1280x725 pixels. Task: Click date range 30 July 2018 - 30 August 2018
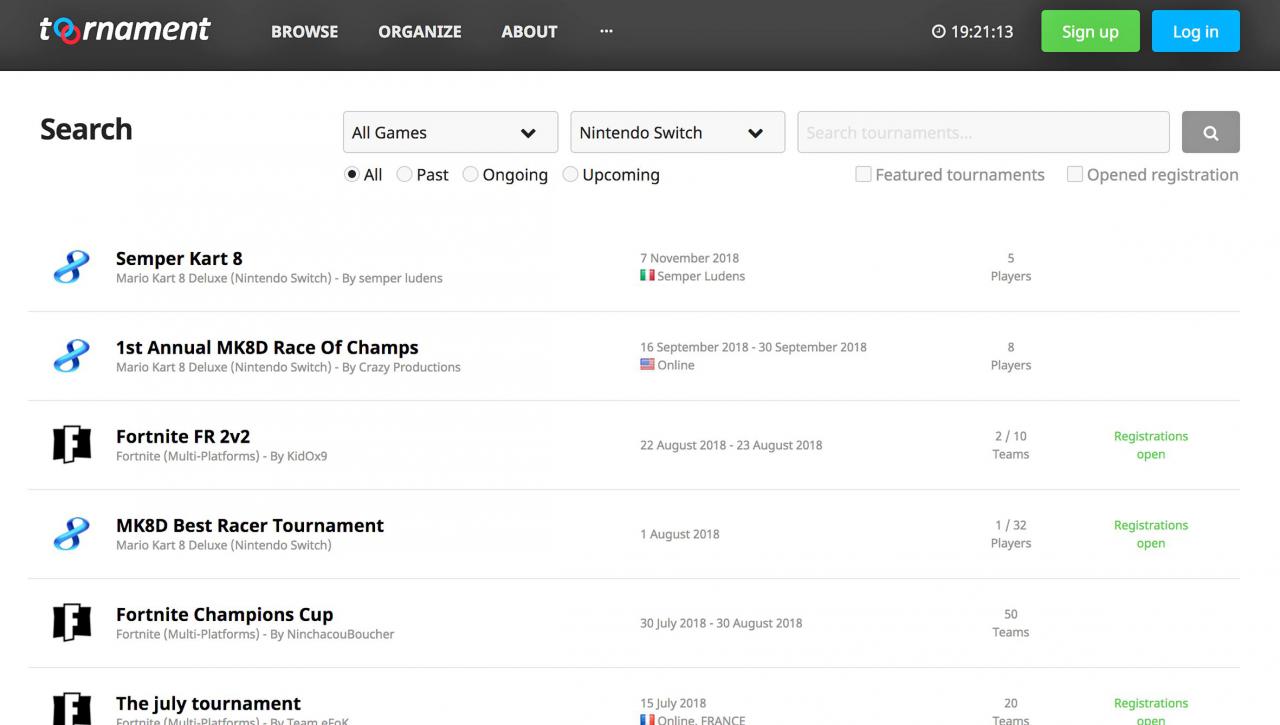click(x=721, y=623)
